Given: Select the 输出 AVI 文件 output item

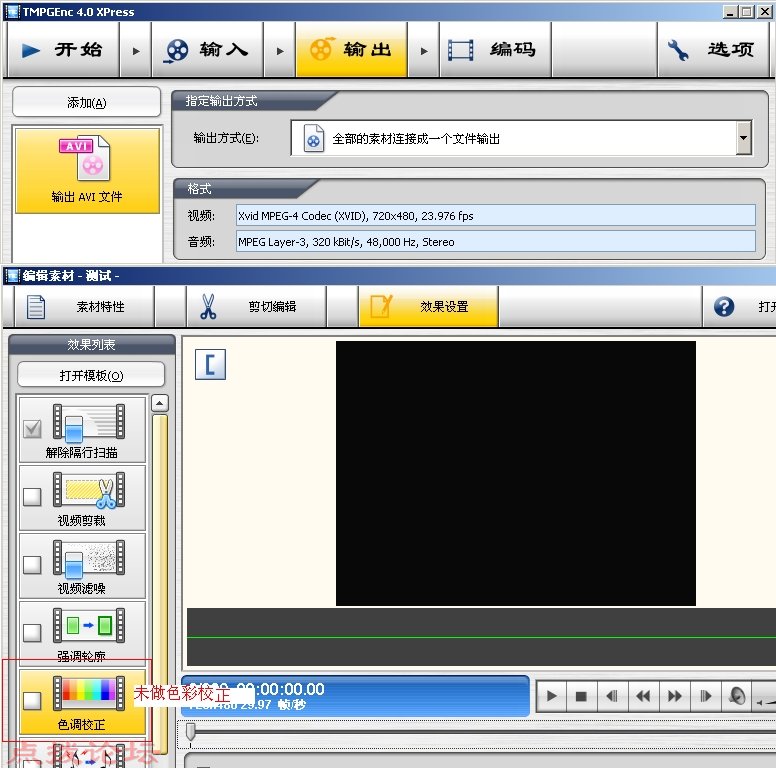Looking at the screenshot, I should 87,171.
